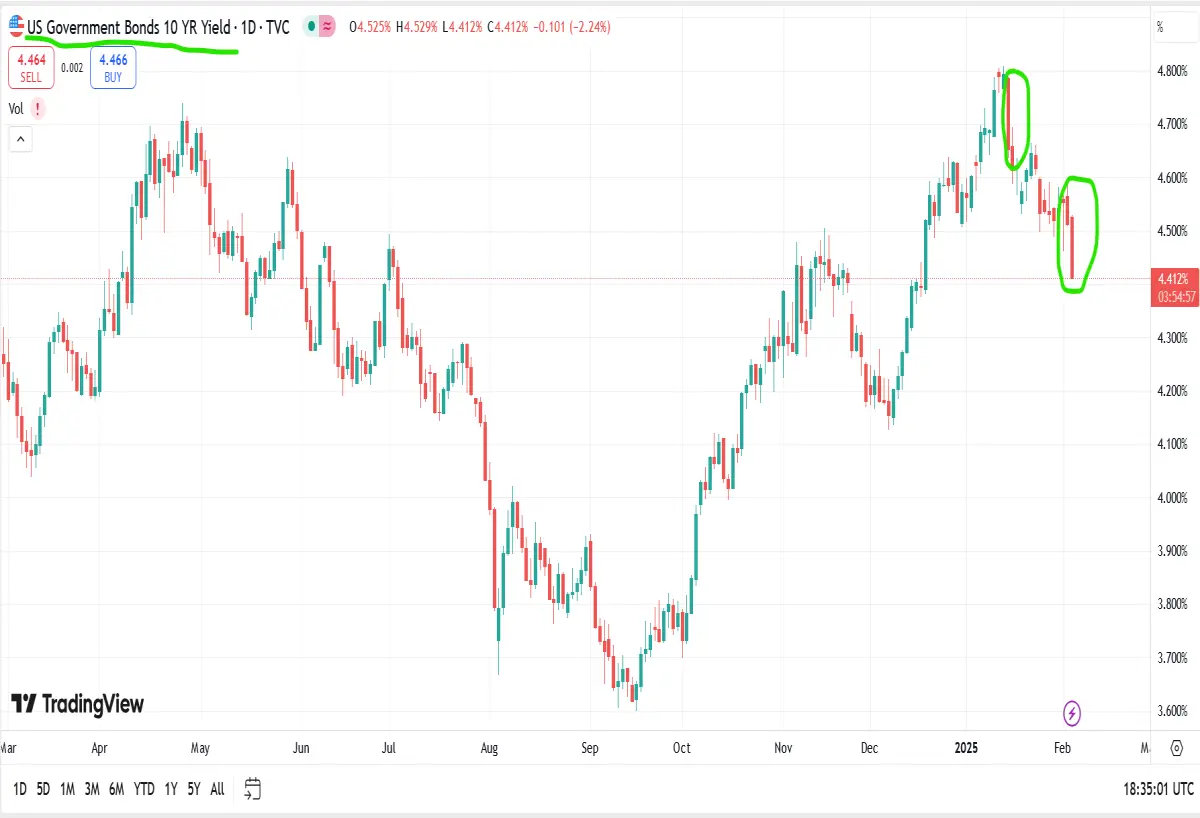The image size is (1200, 818).
Task: Click the 3.800% price axis label
Action: (x=1172, y=604)
